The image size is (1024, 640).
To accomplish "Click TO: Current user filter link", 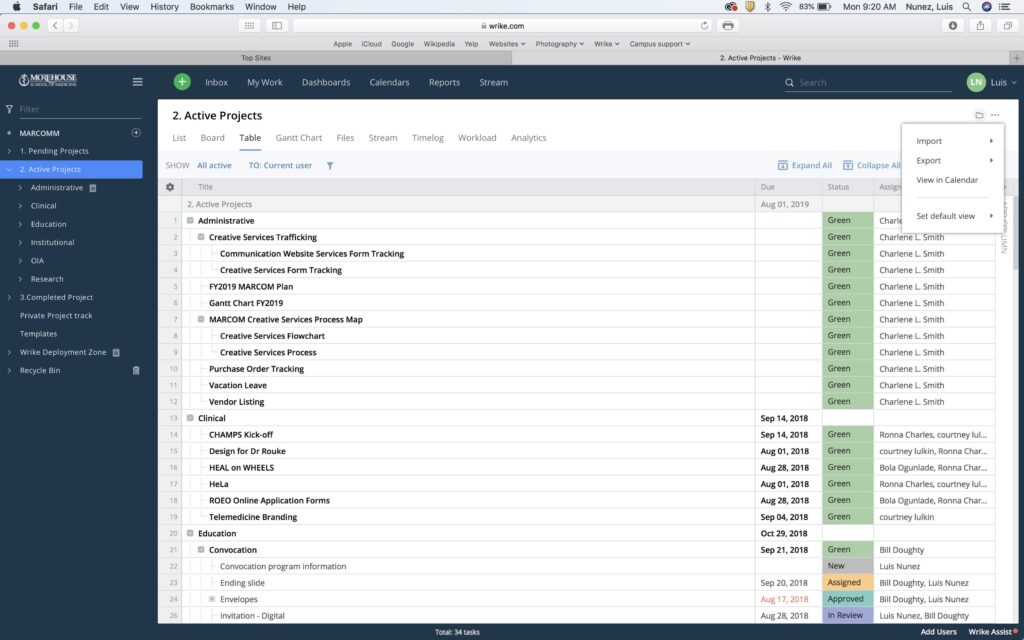I will tap(280, 166).
